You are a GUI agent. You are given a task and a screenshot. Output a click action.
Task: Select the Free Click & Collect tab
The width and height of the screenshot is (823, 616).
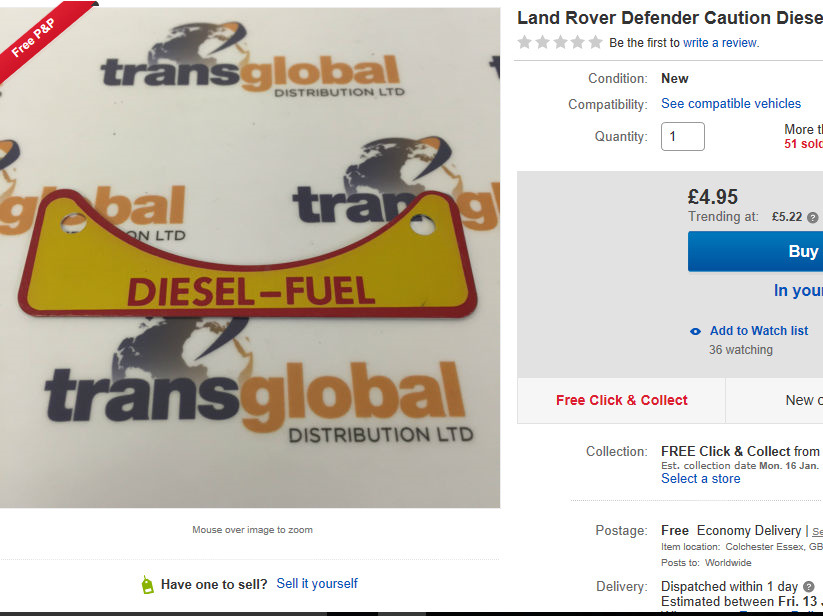[621, 400]
